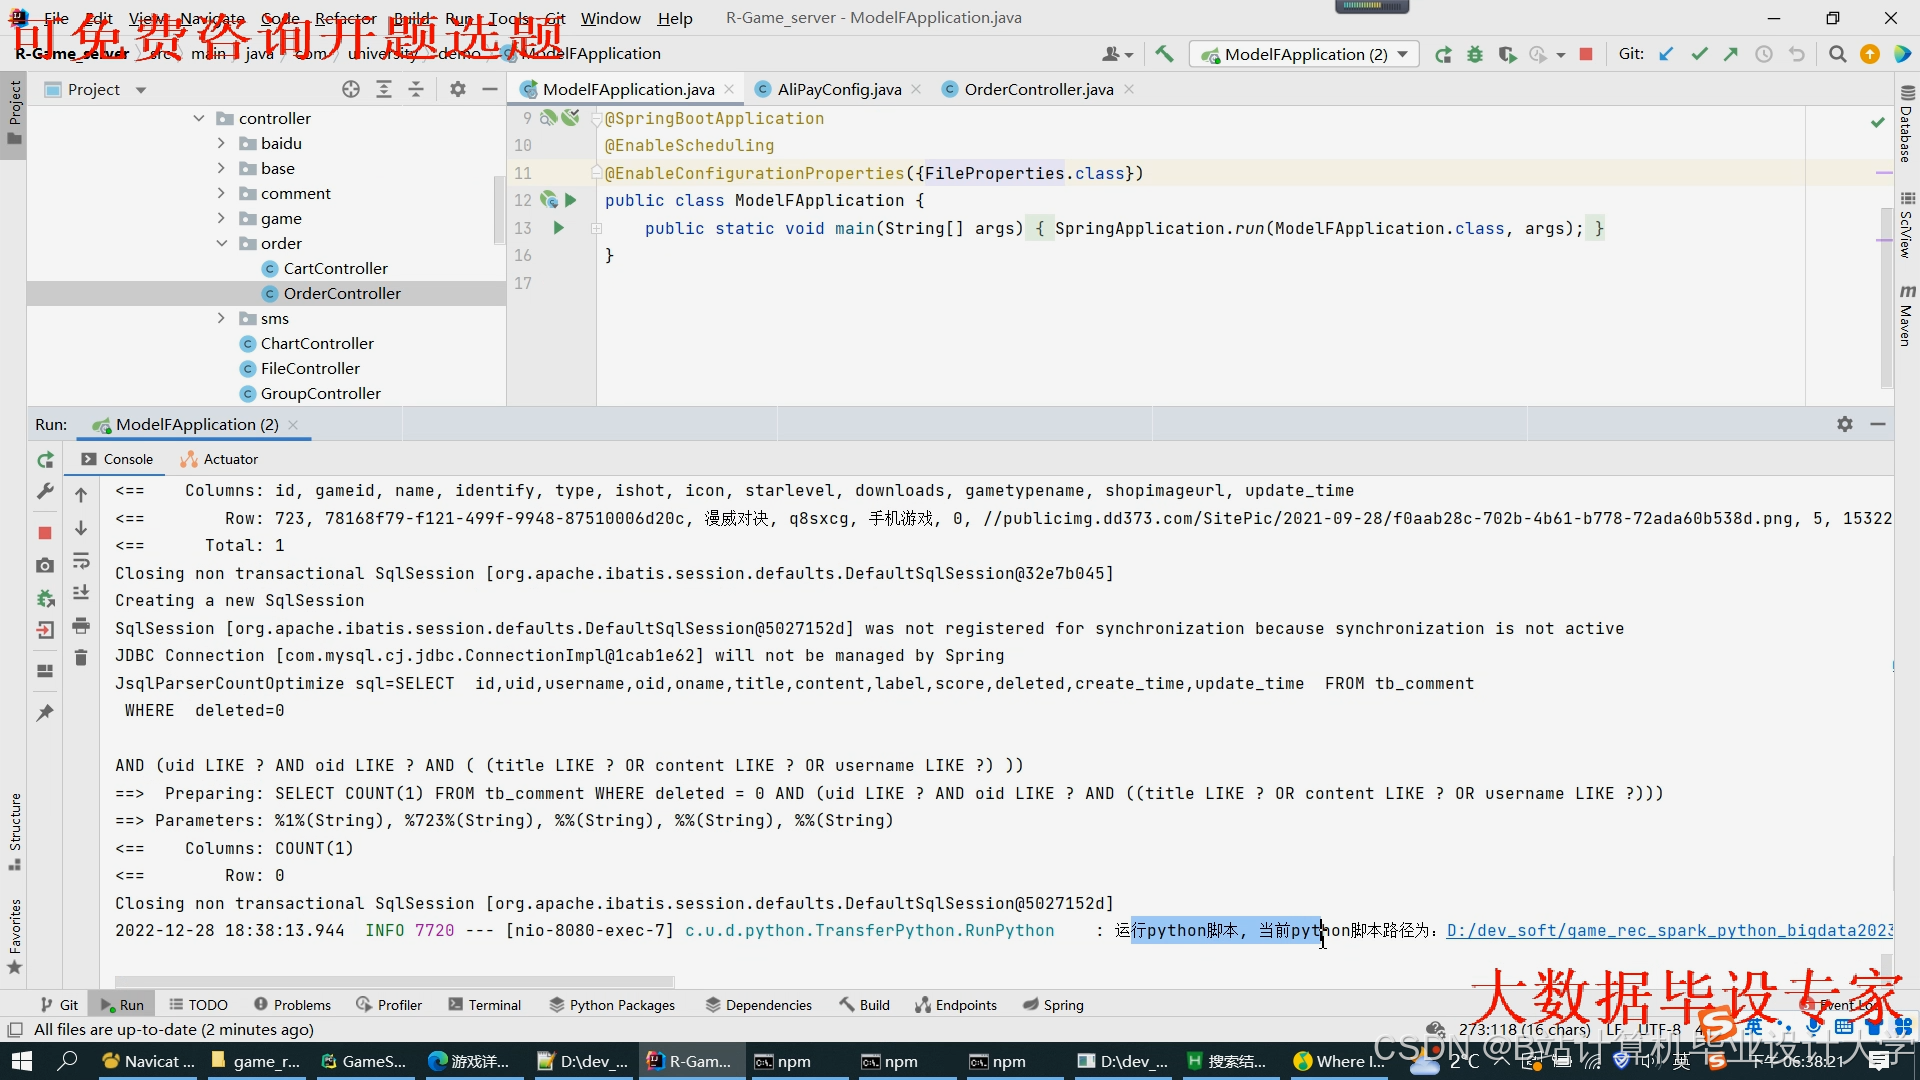Click the Git update project arrow icon

click(x=1666, y=54)
